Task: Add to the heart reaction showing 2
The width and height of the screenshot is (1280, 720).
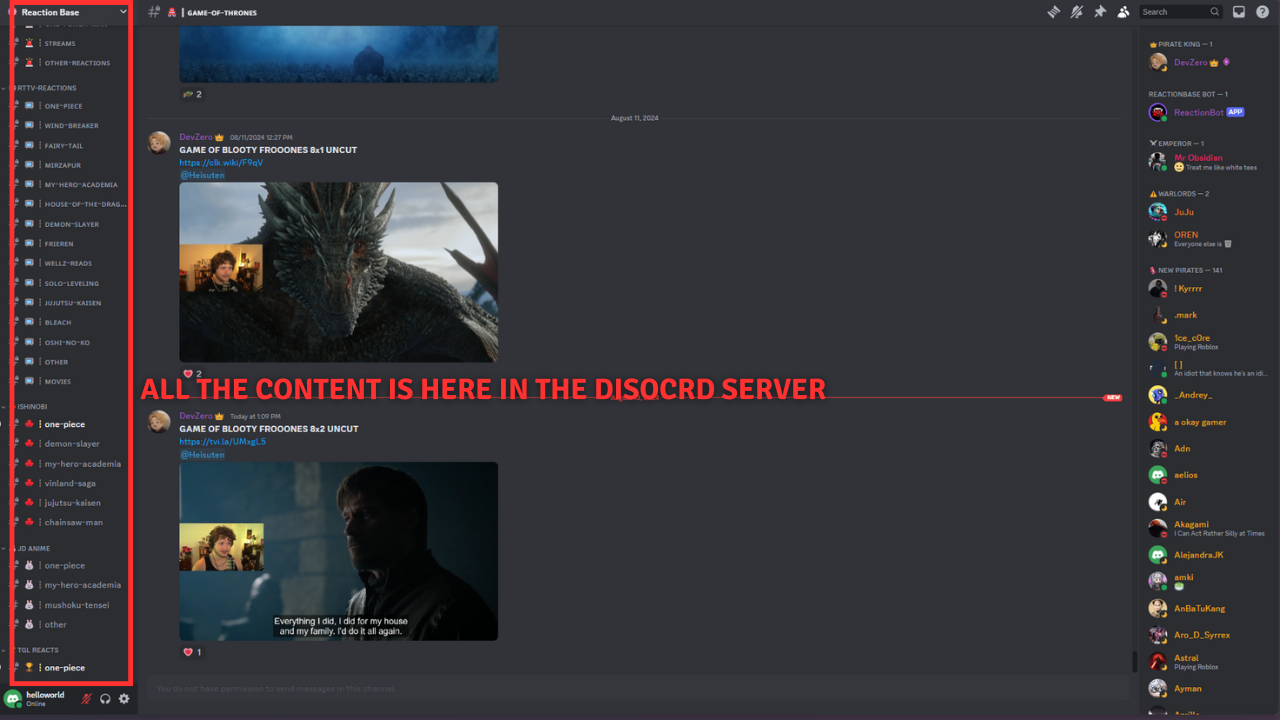Action: pos(192,373)
